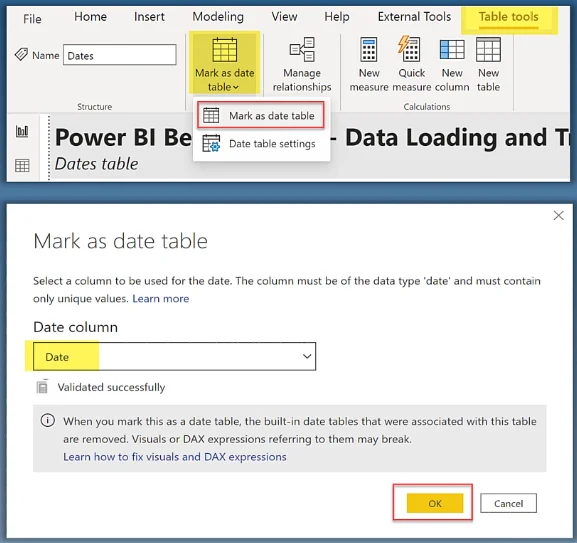This screenshot has height=543, width=577.
Task: Switch to the Modeling tab
Action: [x=218, y=17]
